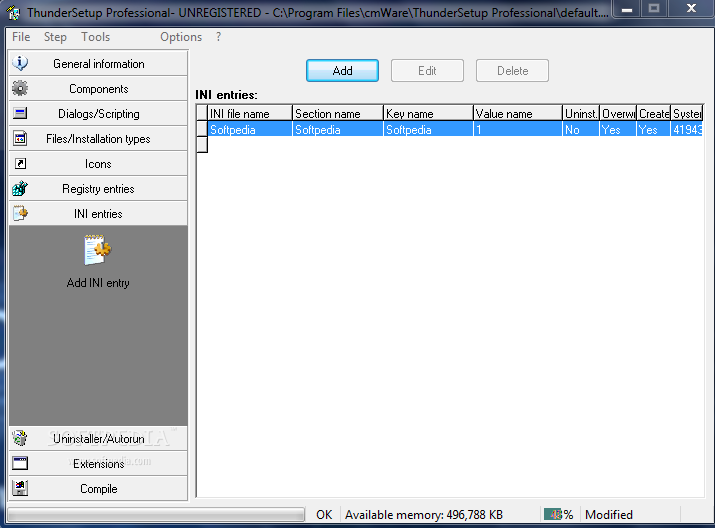
Task: Open the Step menu
Action: point(55,37)
